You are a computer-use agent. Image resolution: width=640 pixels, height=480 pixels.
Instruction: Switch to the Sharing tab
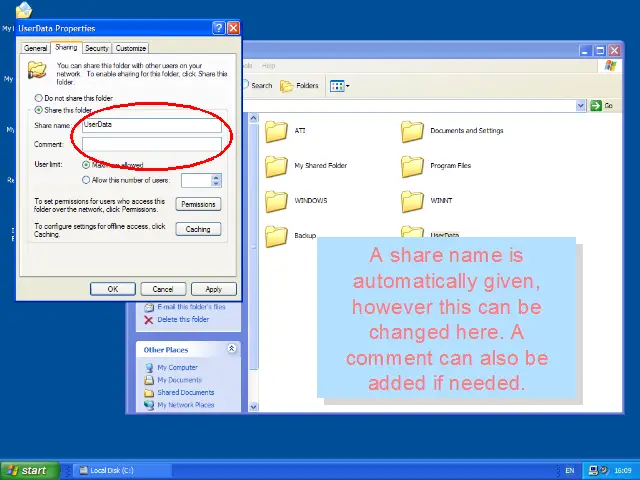click(x=66, y=47)
